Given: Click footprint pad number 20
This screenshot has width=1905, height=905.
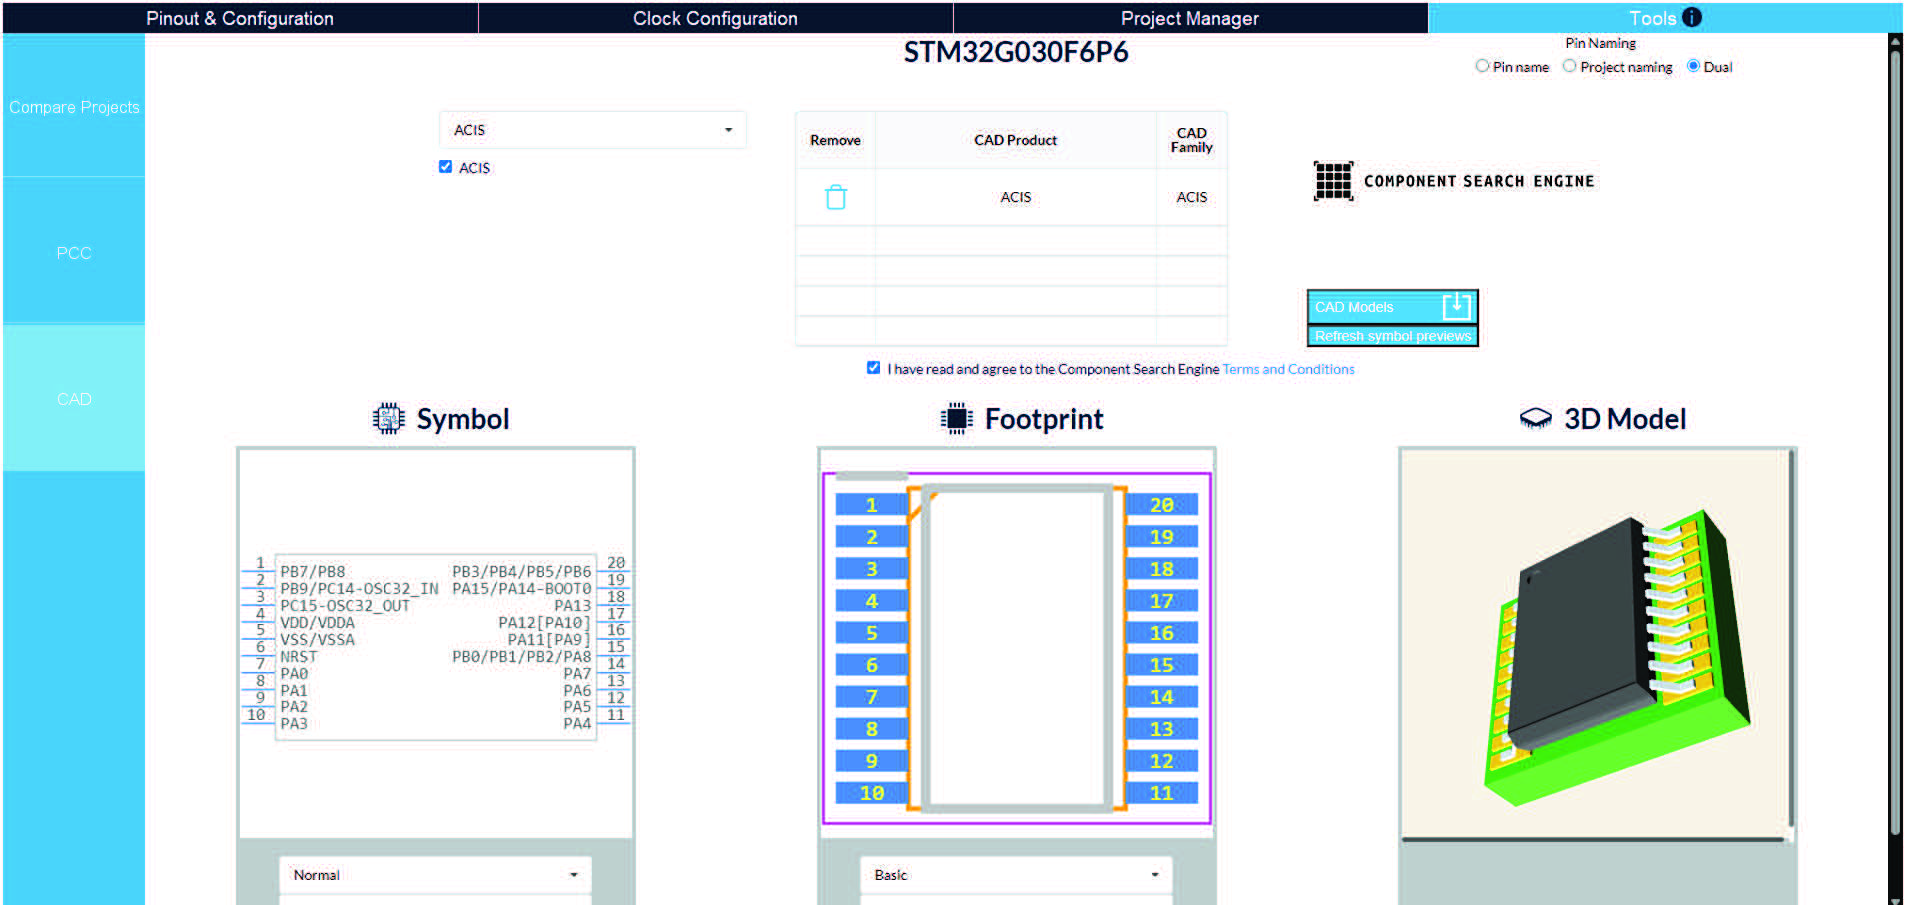Looking at the screenshot, I should (1161, 505).
